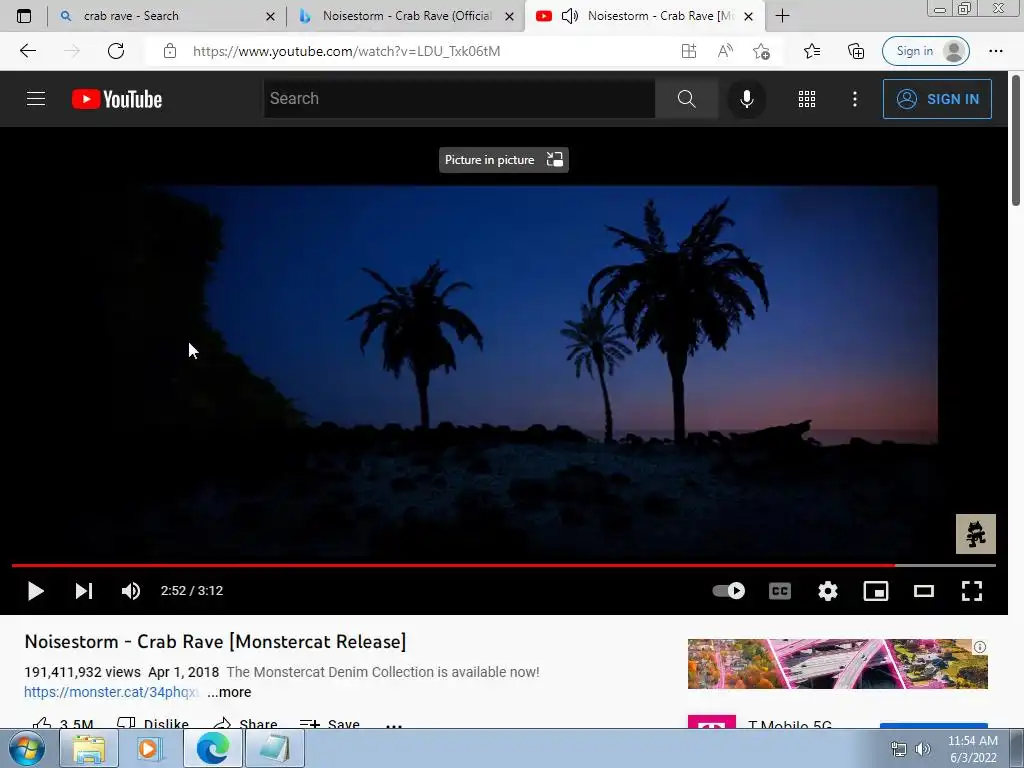Screen dimensions: 1024x768
Task: Focus the YouTube Search input field
Action: tap(459, 99)
